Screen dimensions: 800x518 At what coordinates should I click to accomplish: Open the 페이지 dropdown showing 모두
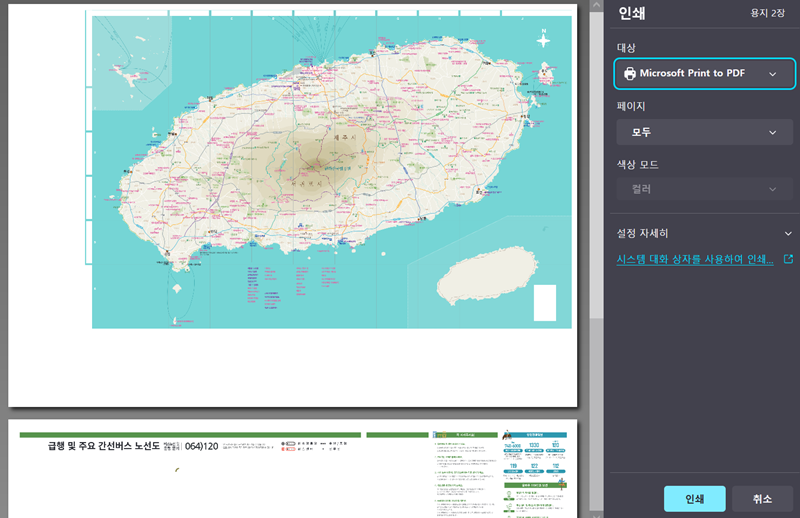point(704,132)
